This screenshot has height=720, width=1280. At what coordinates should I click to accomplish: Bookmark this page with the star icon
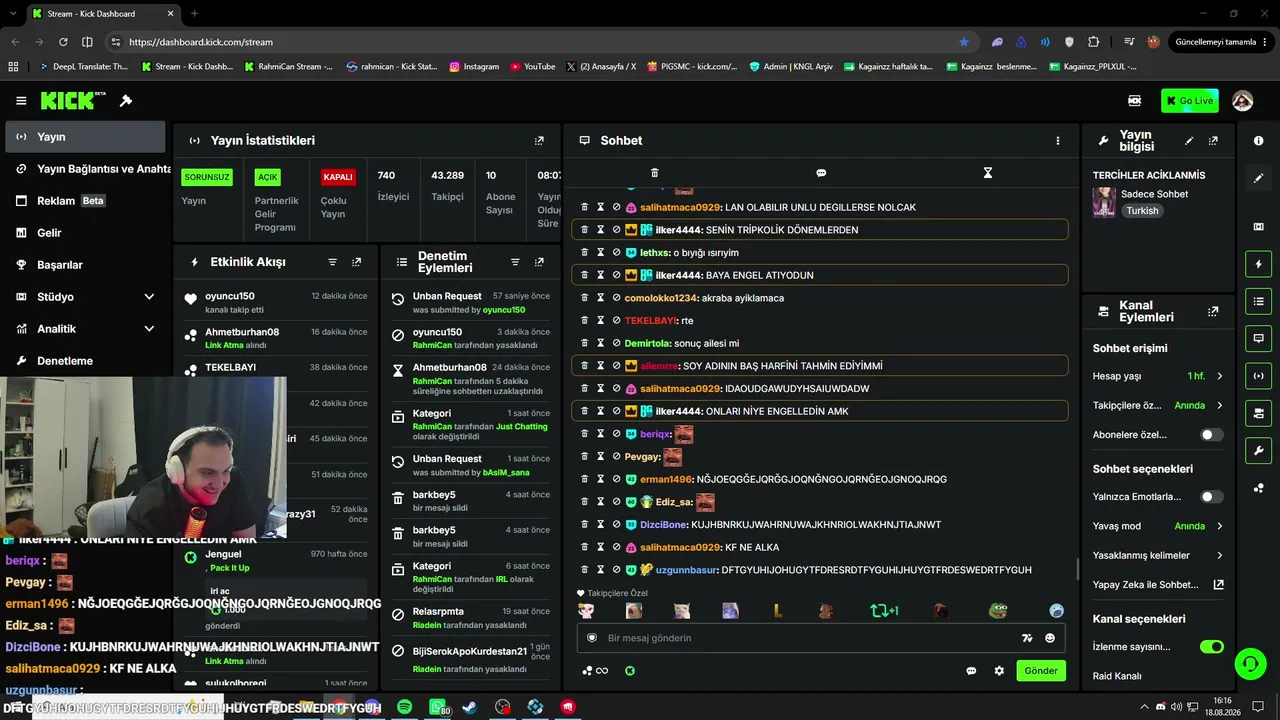click(964, 42)
